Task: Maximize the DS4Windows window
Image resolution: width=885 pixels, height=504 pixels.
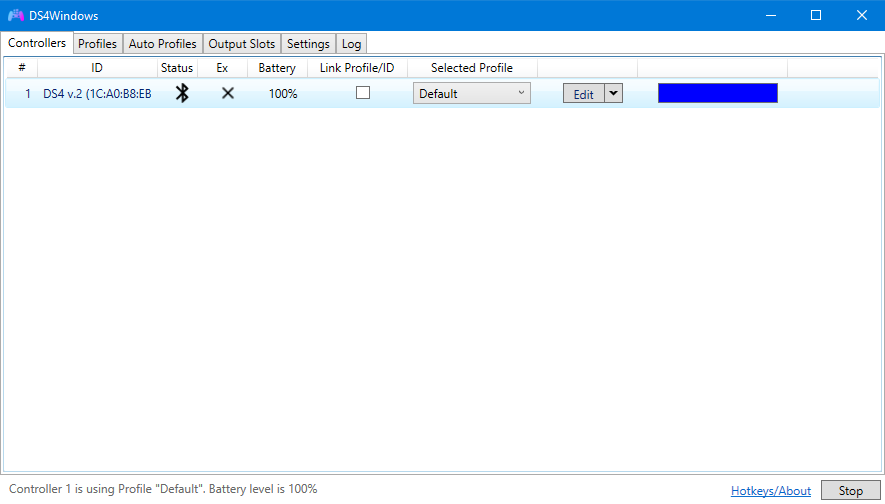Action: 815,15
